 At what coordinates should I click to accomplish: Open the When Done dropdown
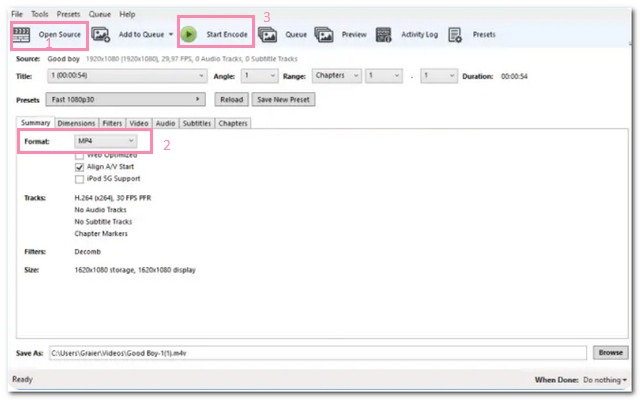604,380
